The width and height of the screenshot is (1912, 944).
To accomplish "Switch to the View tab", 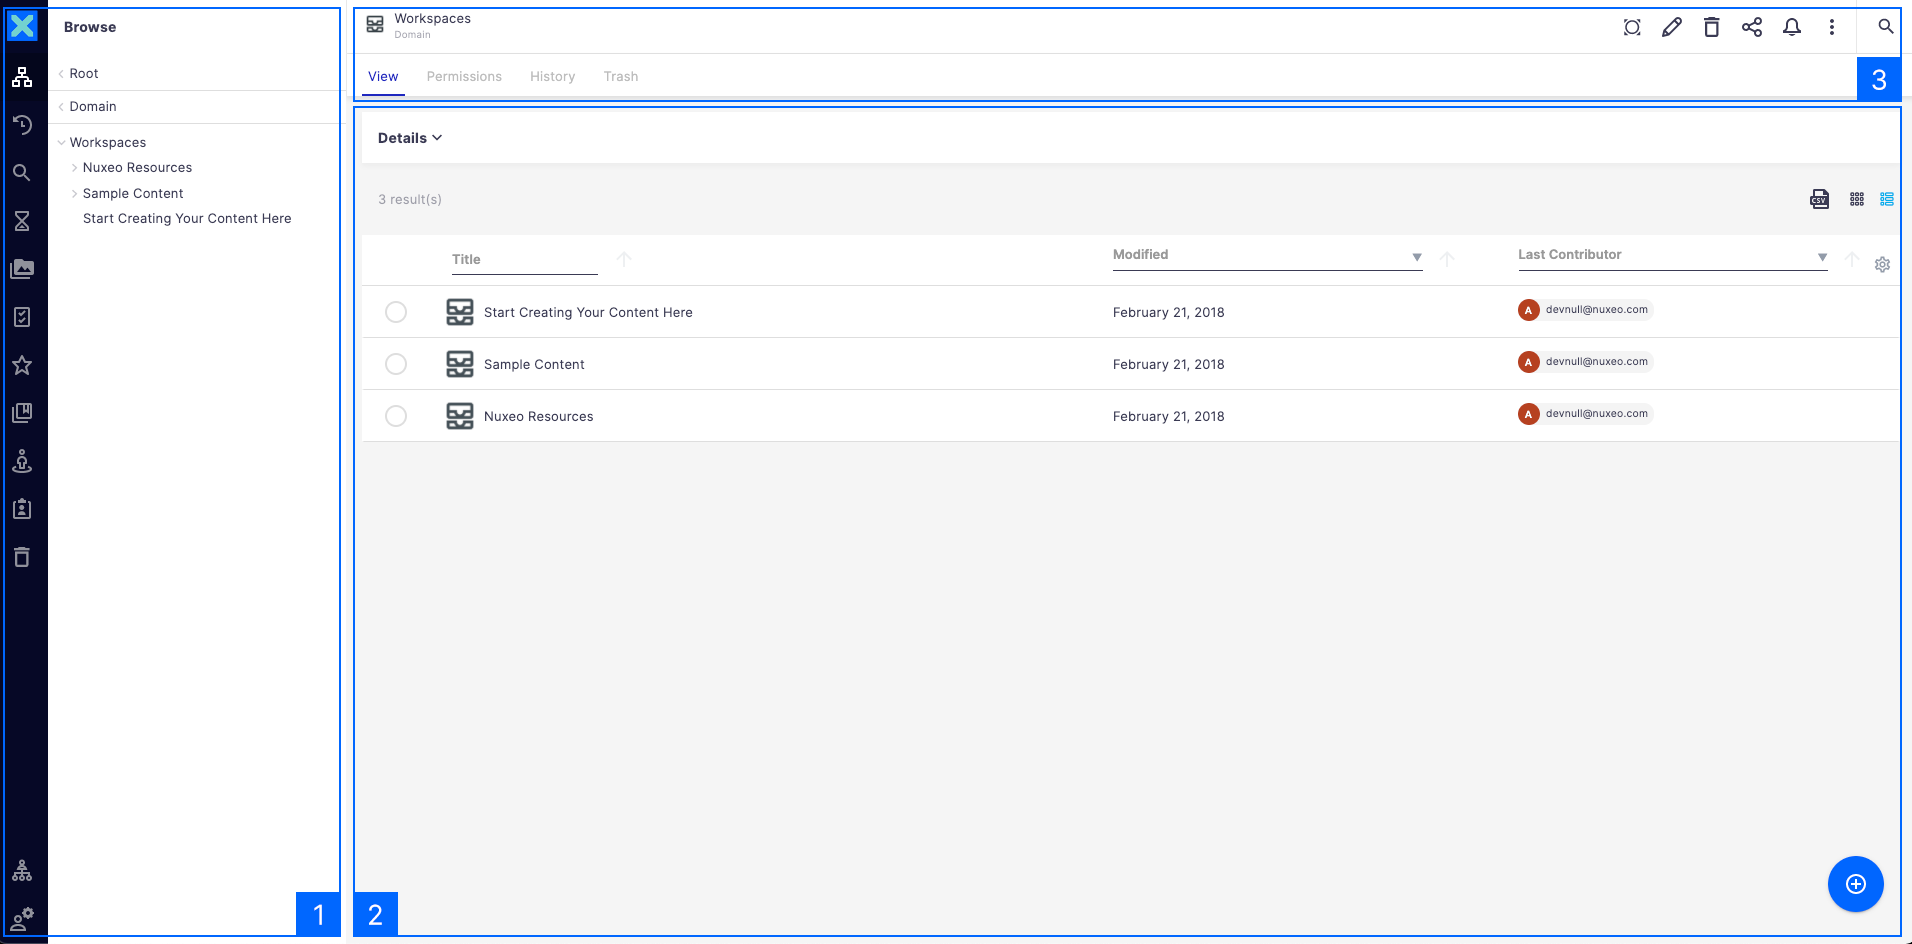I will (x=383, y=77).
